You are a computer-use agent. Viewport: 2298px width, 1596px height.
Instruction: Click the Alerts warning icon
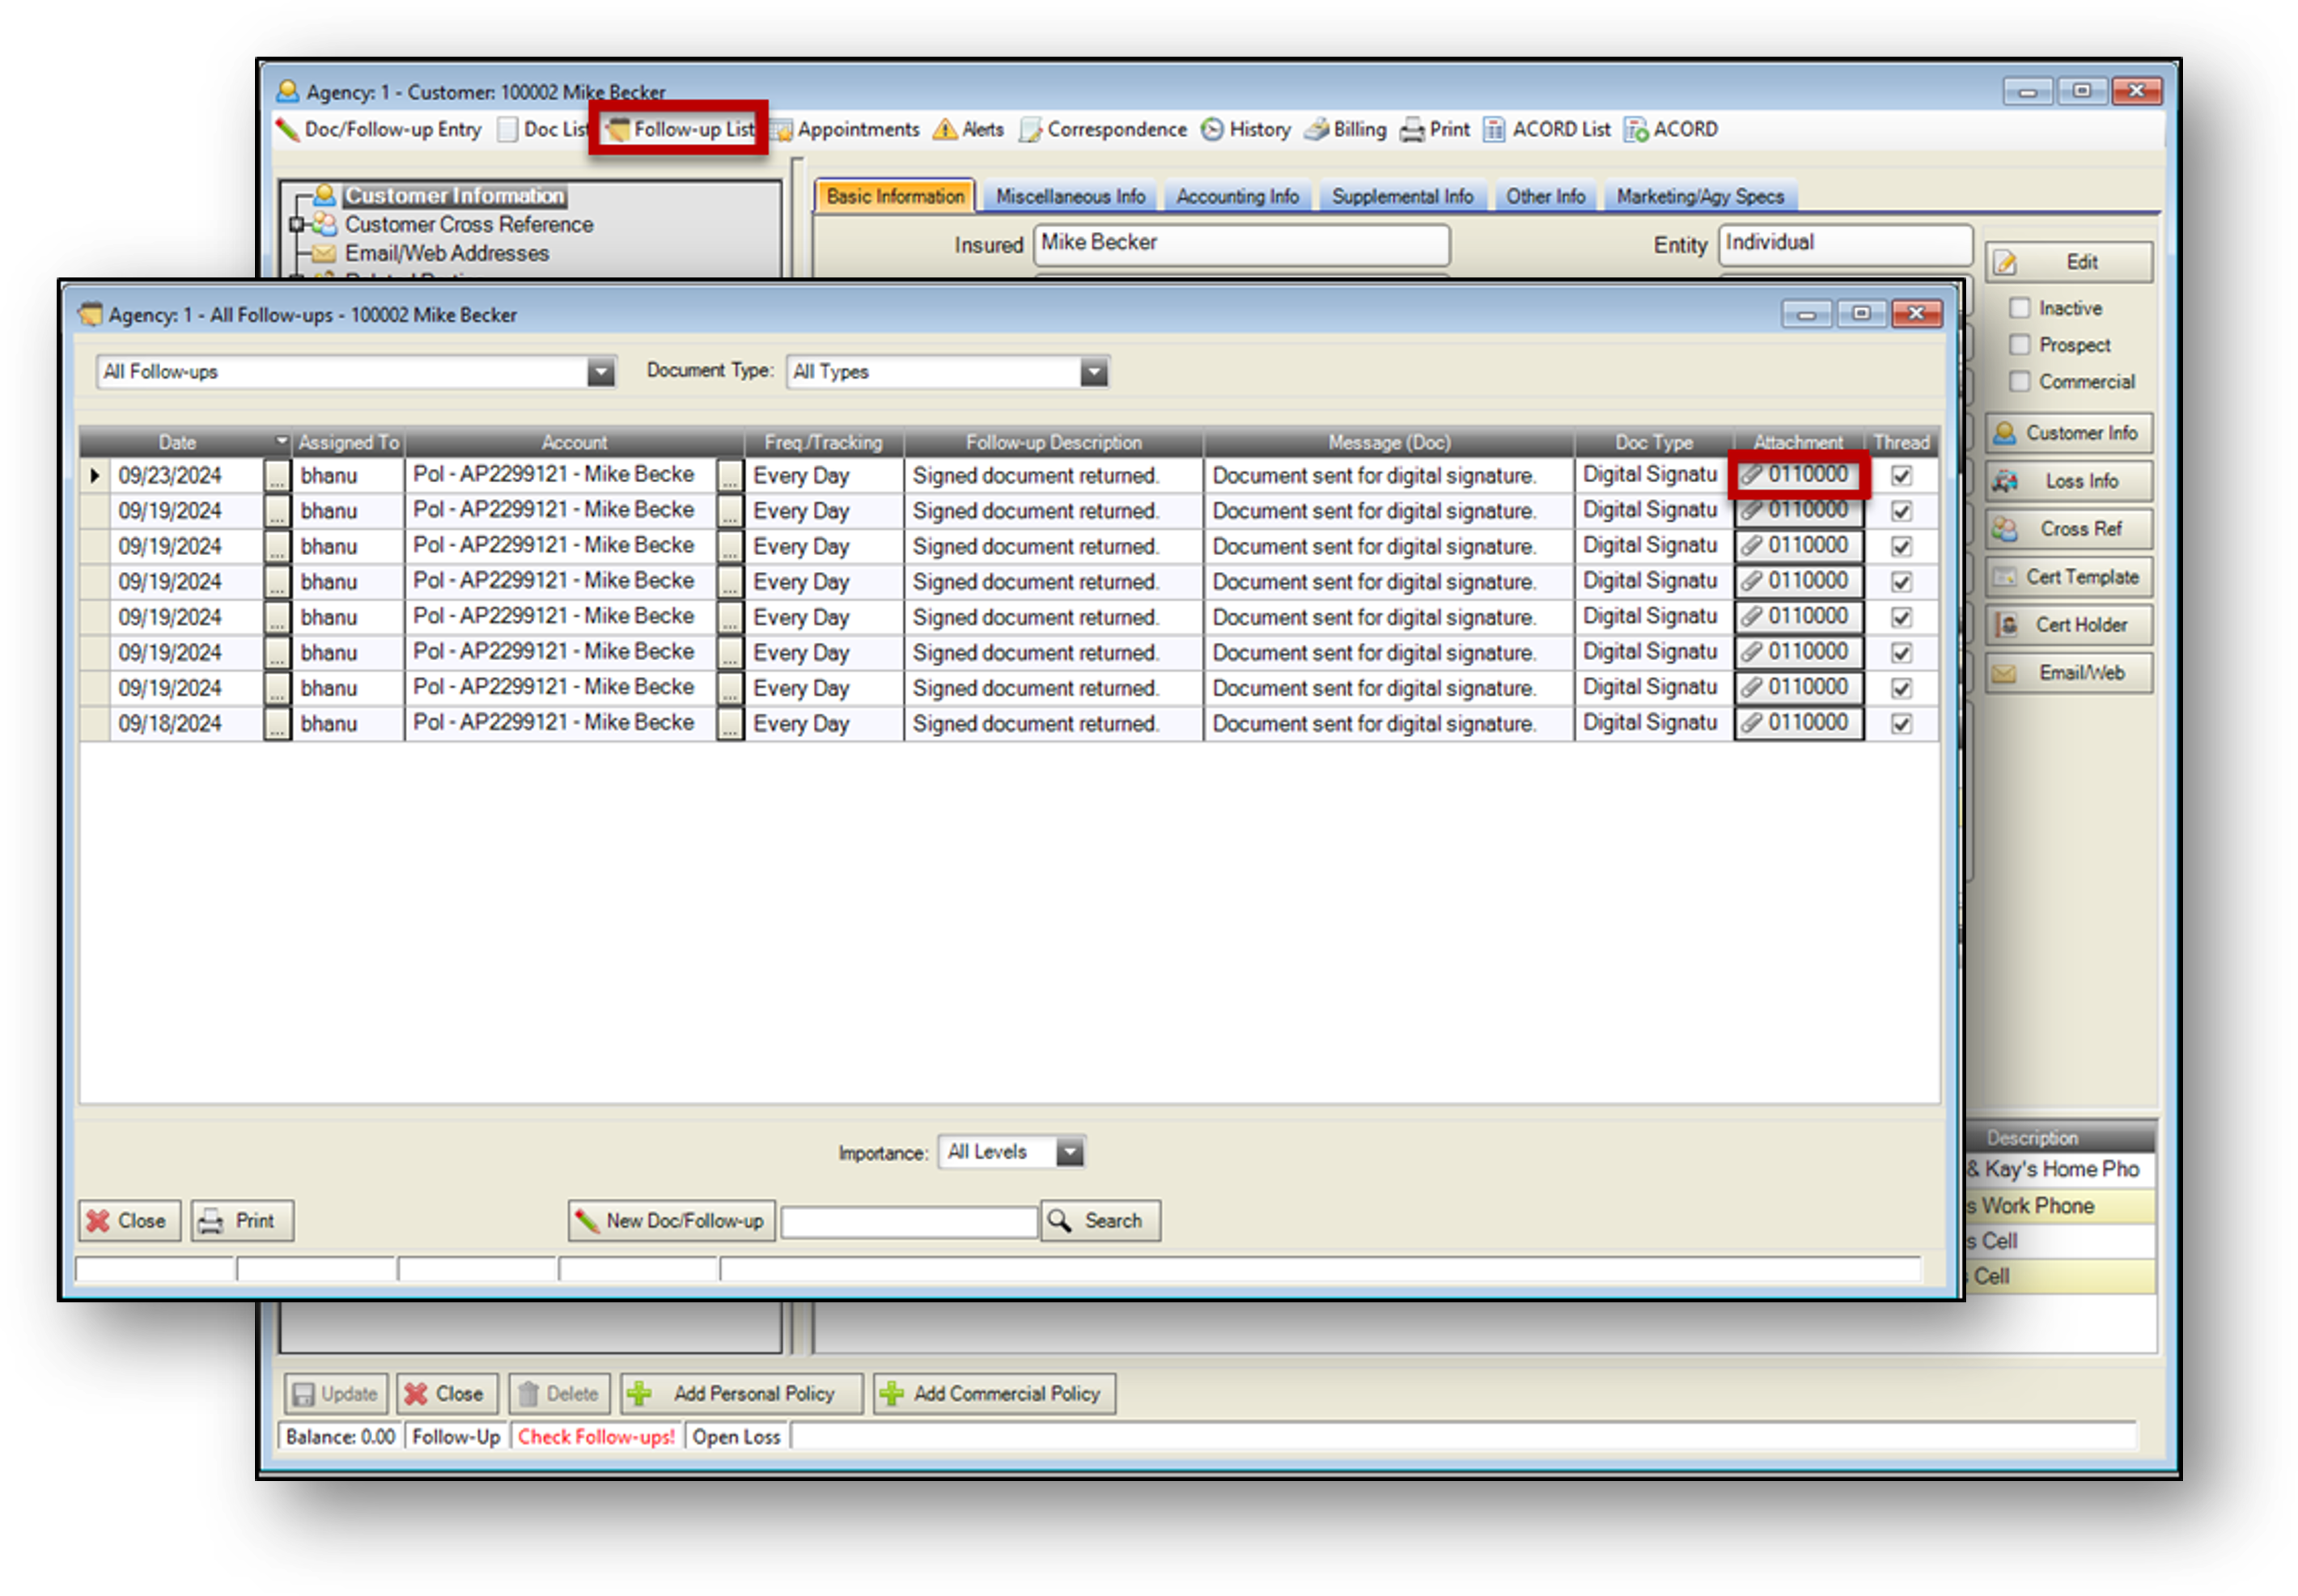click(945, 130)
